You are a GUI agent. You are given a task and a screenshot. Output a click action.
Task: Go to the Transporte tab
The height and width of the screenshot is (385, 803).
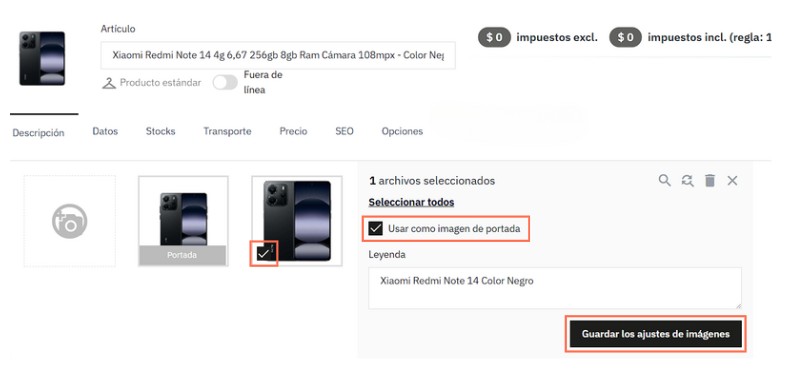click(227, 132)
